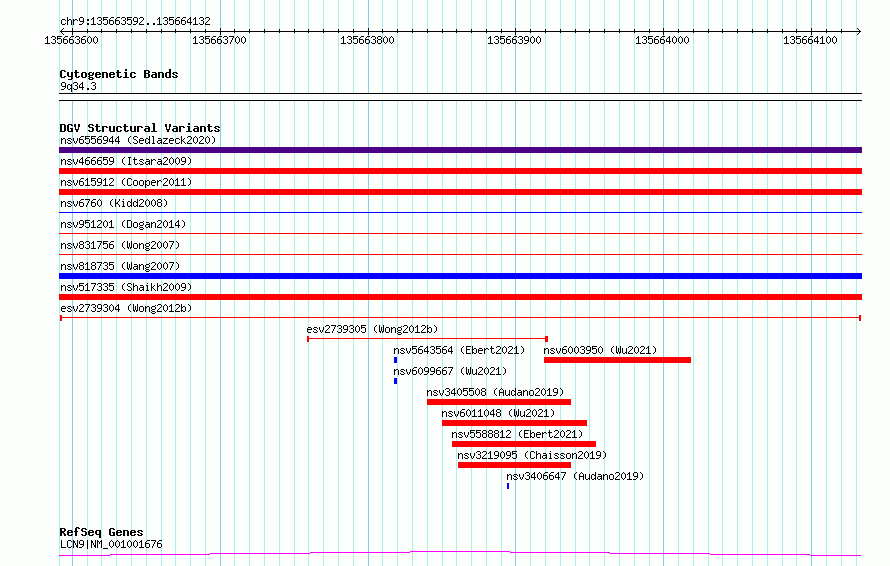This screenshot has height=566, width=890.
Task: Click the red nsv3219095 Chaisson2019 bar
Action: click(514, 465)
